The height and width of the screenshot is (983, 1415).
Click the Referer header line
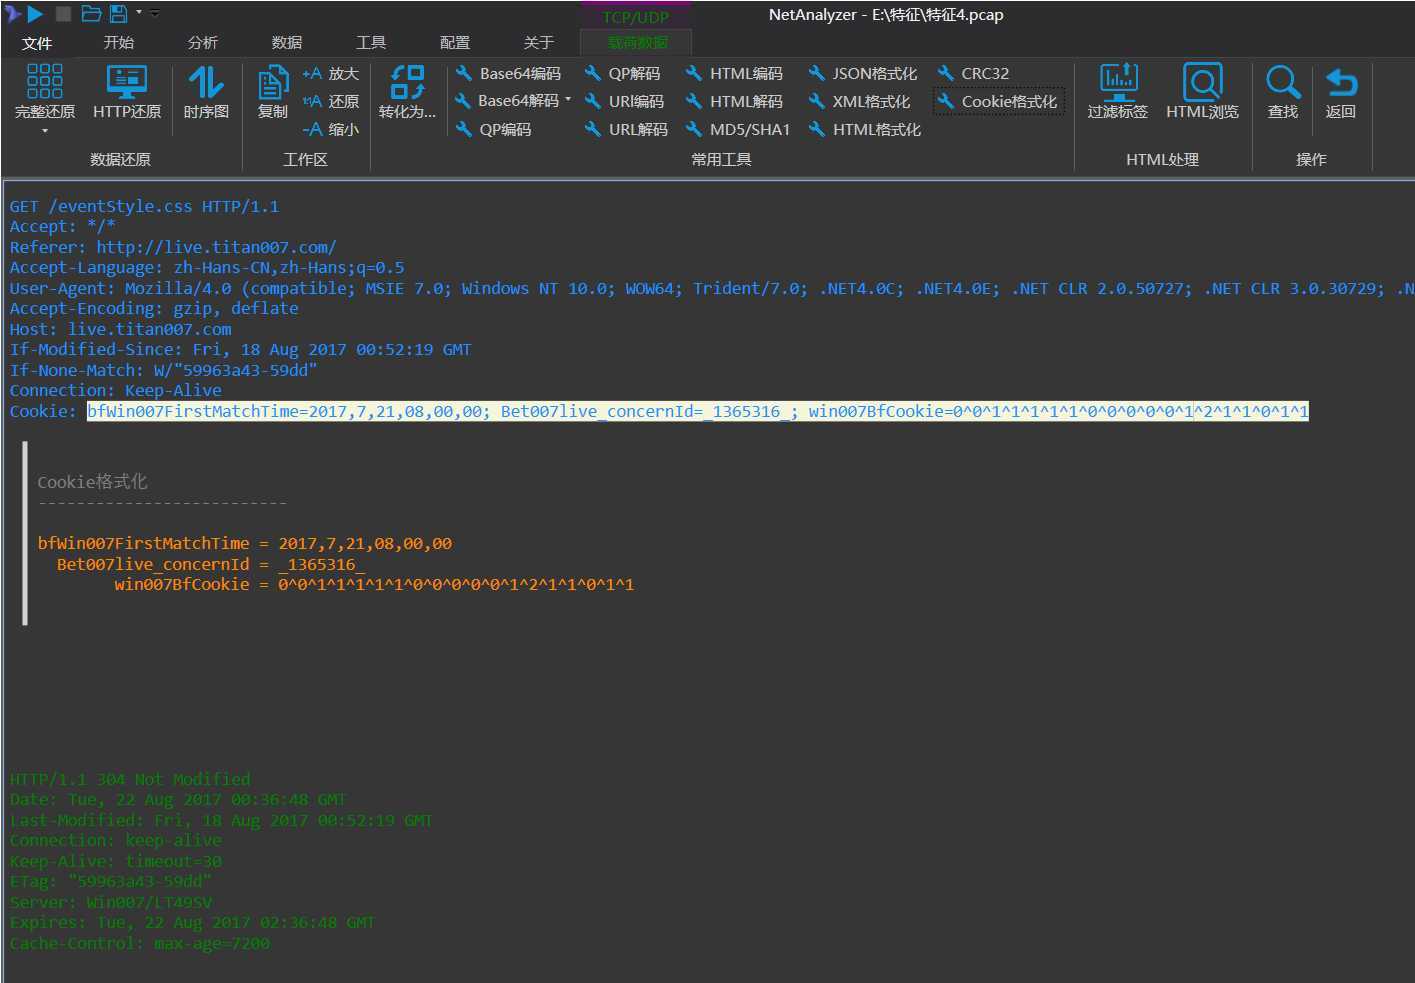[173, 247]
